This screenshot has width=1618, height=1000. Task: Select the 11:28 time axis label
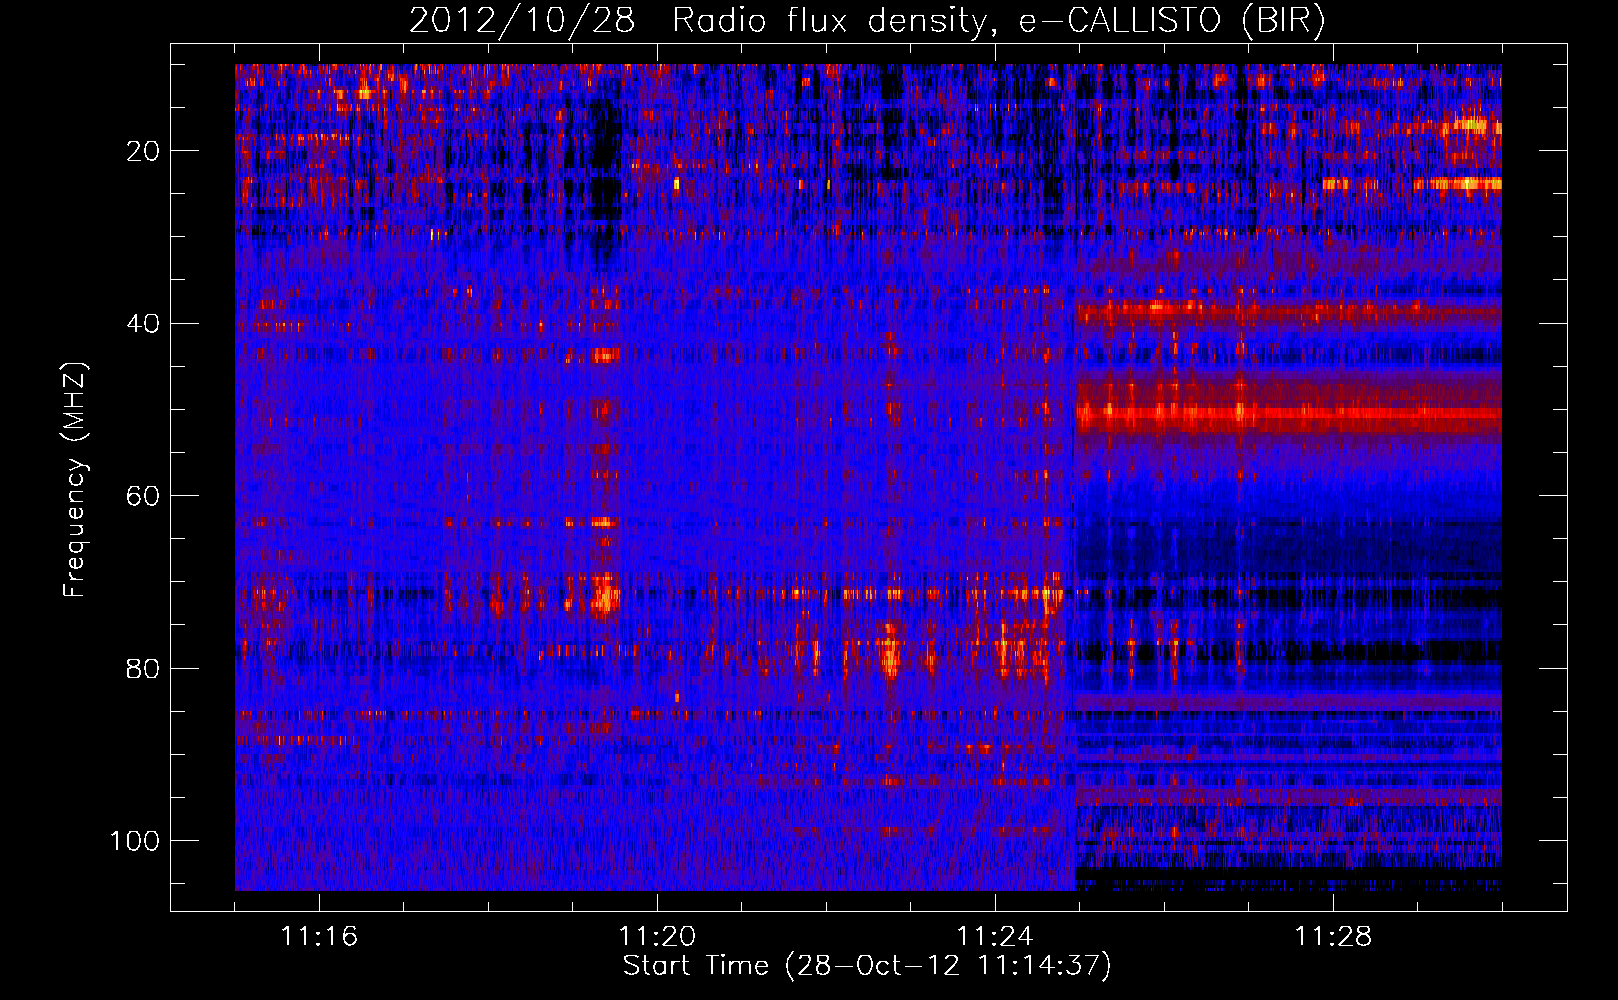[1333, 936]
